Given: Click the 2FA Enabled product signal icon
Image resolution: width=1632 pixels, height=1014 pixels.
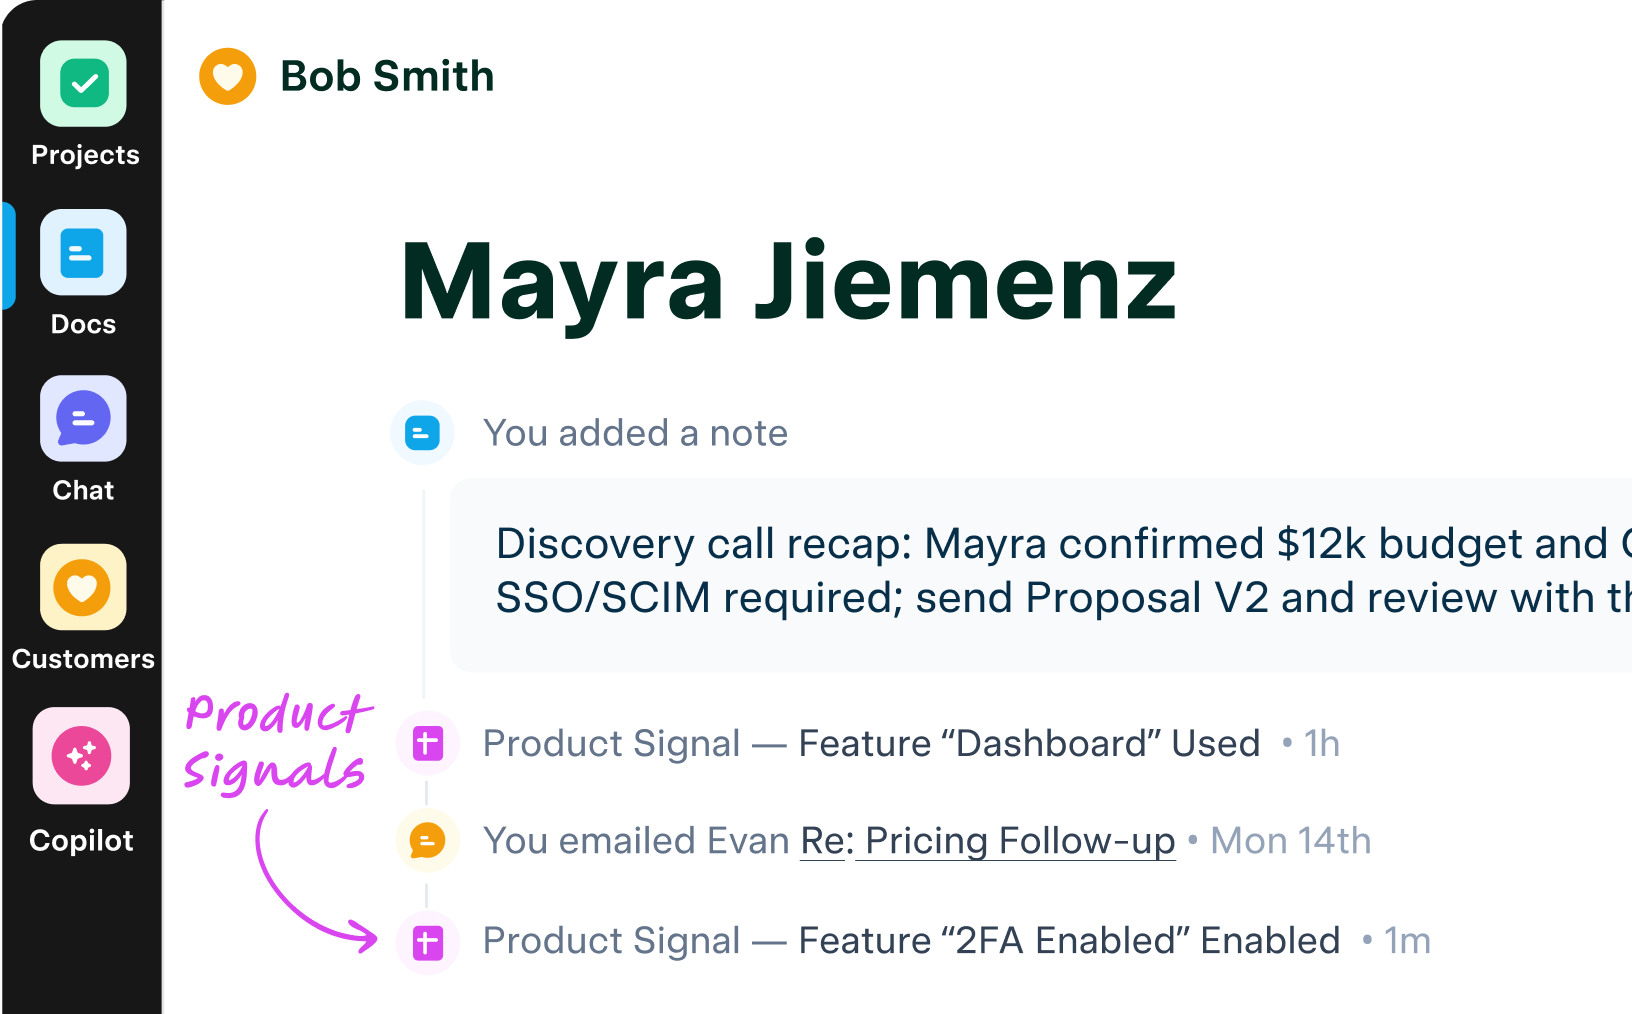Looking at the screenshot, I should coord(428,941).
